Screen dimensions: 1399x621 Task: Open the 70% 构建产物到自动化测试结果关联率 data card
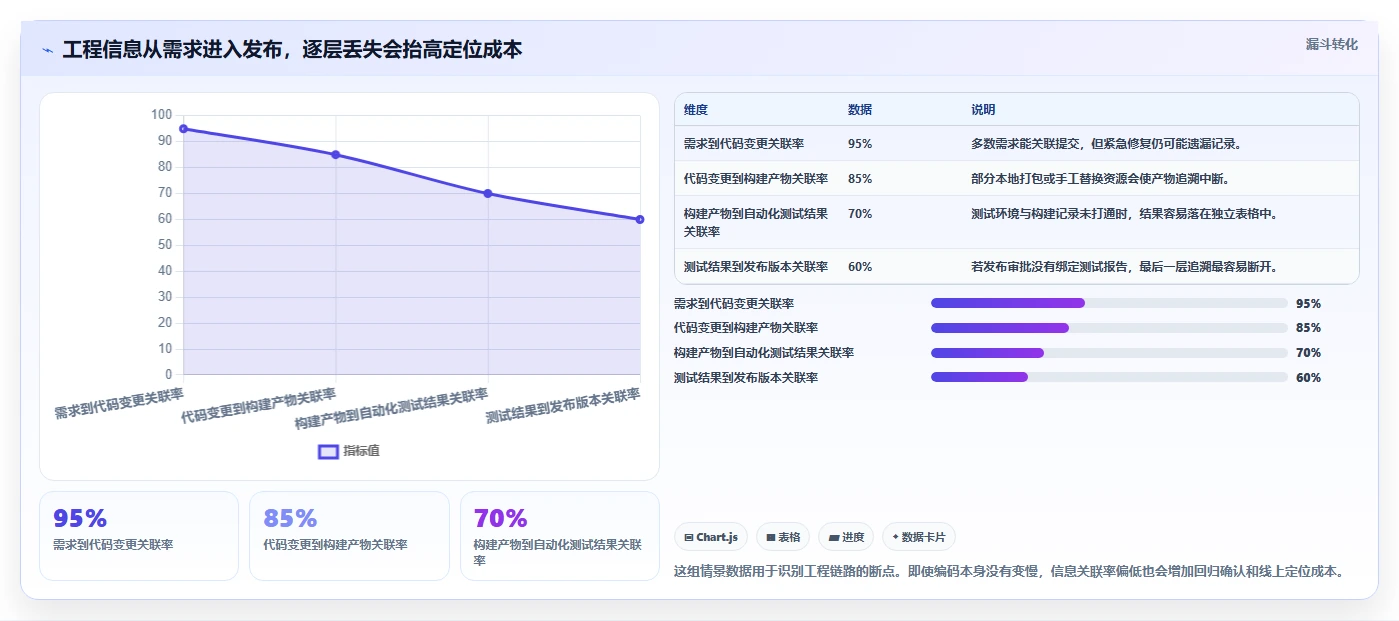point(560,536)
